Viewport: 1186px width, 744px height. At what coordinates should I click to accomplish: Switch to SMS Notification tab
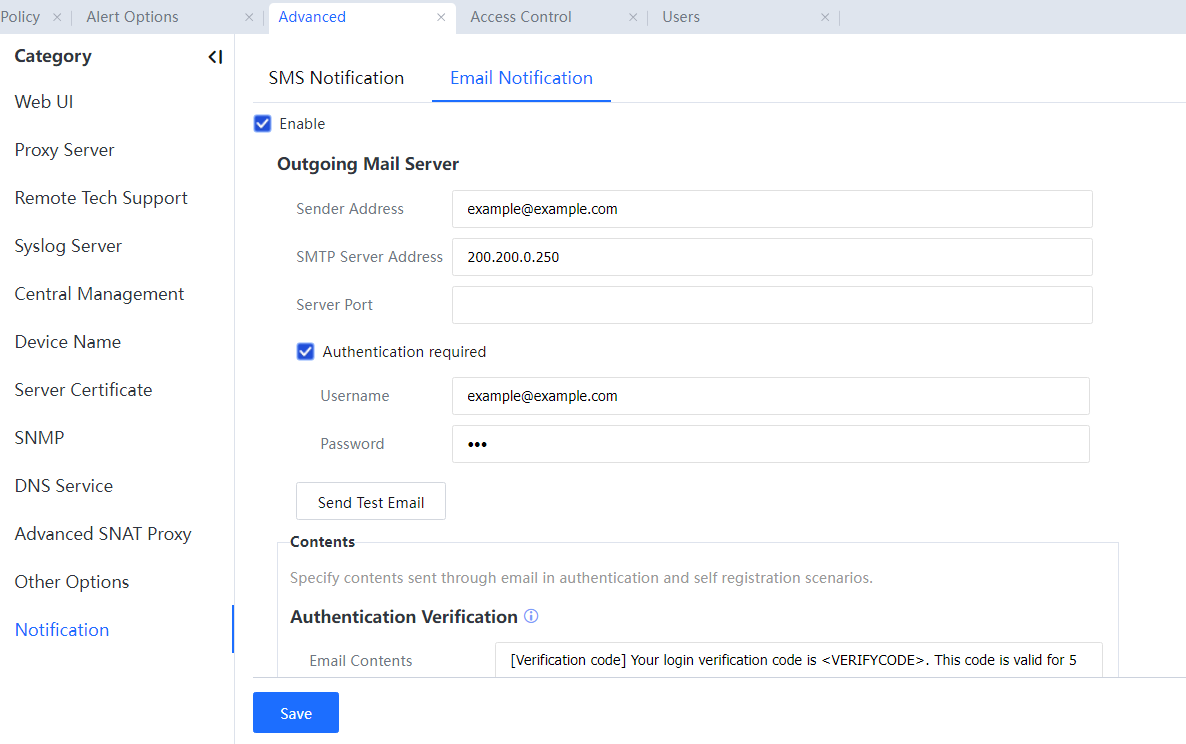(336, 78)
